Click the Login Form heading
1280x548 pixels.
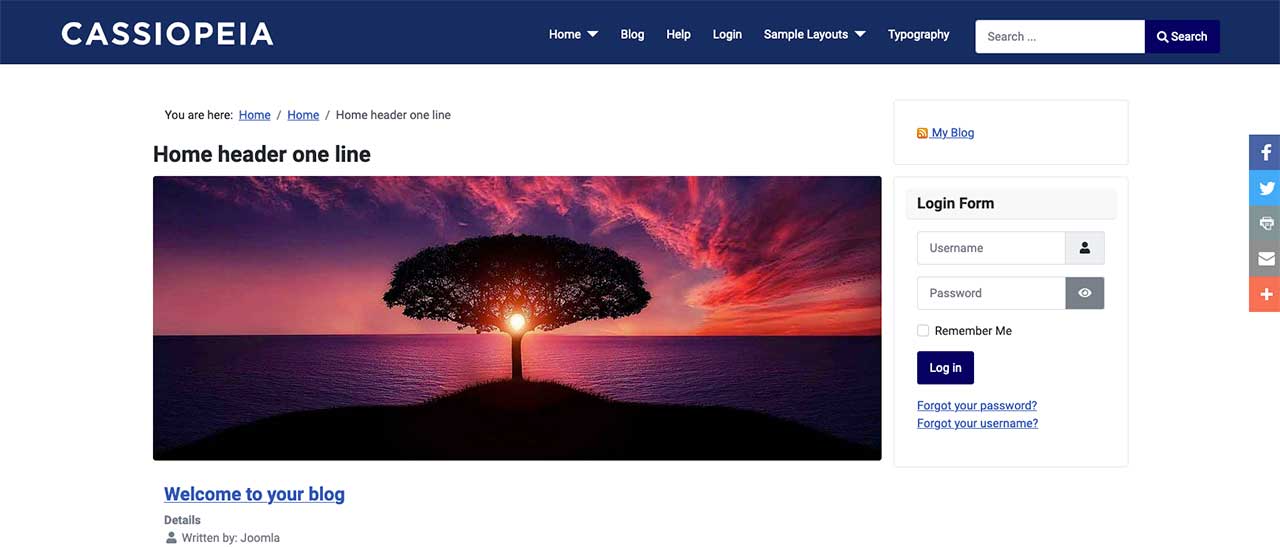coord(955,203)
